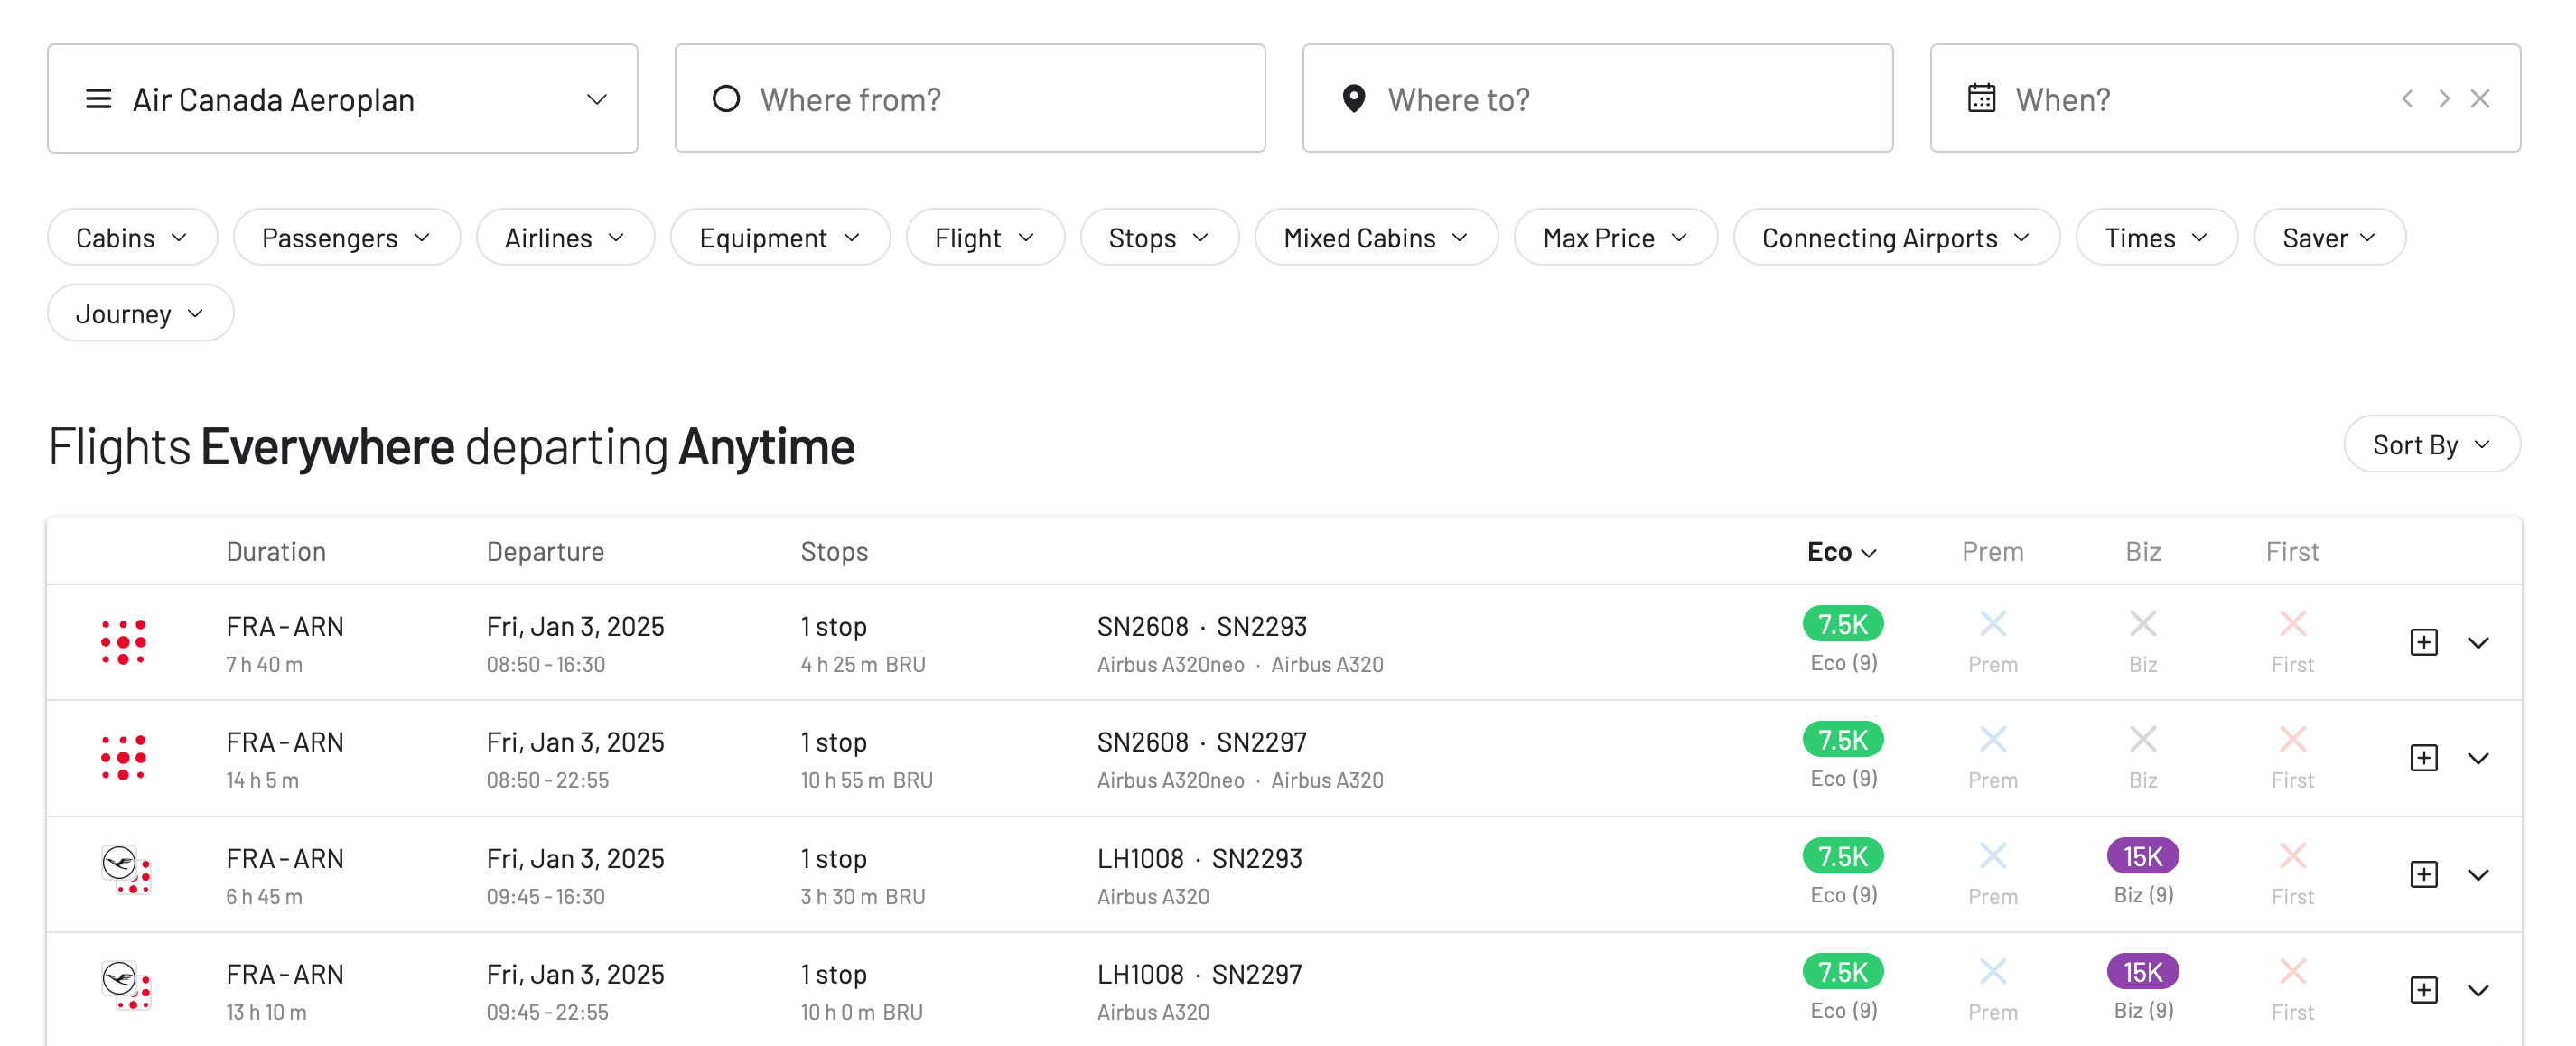The height and width of the screenshot is (1046, 2576).
Task: Click the "09:45 - 22:55" departure time text
Action: (x=547, y=1012)
